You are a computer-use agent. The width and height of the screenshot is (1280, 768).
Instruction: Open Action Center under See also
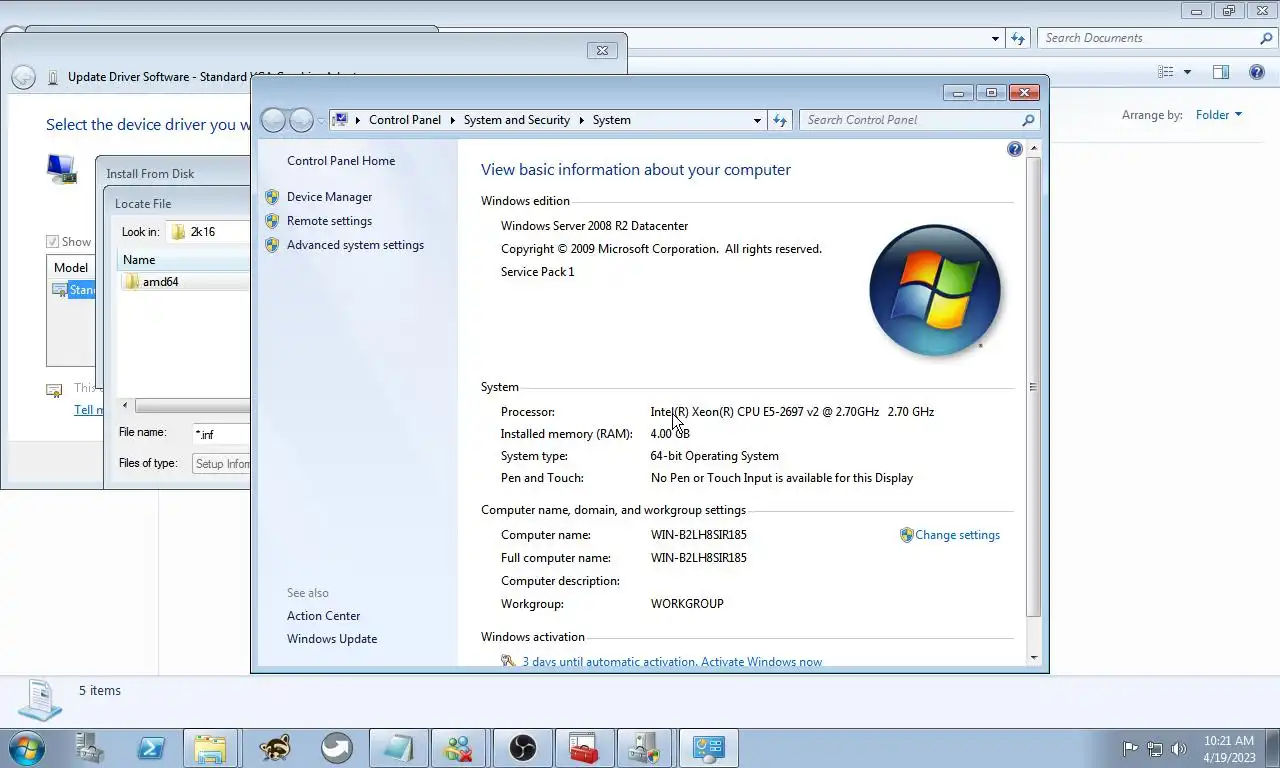tap(323, 616)
